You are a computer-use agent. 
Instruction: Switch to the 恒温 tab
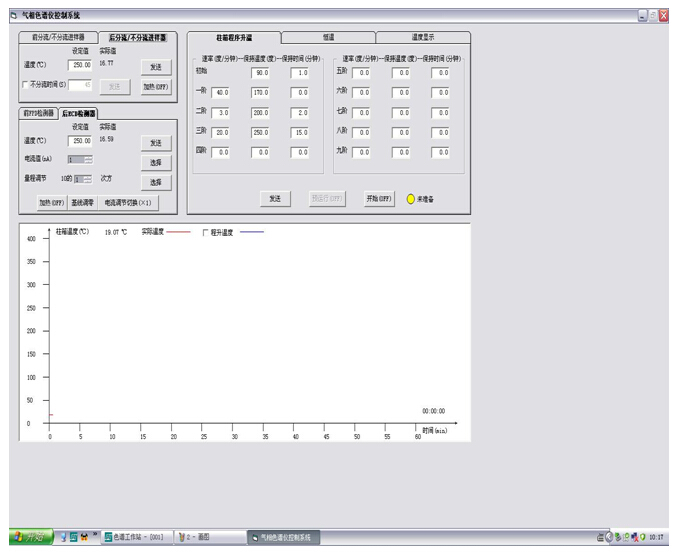[x=328, y=37]
